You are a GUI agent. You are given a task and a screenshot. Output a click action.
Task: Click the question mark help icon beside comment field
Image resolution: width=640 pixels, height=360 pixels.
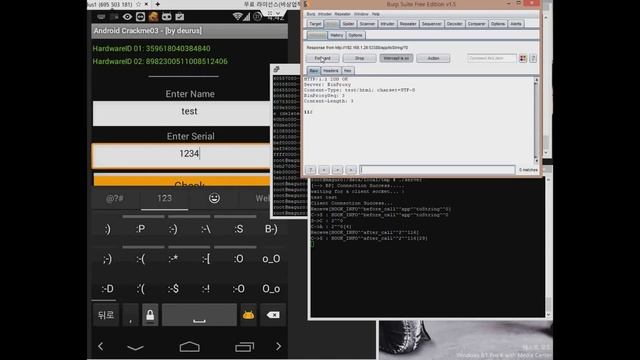coord(533,58)
